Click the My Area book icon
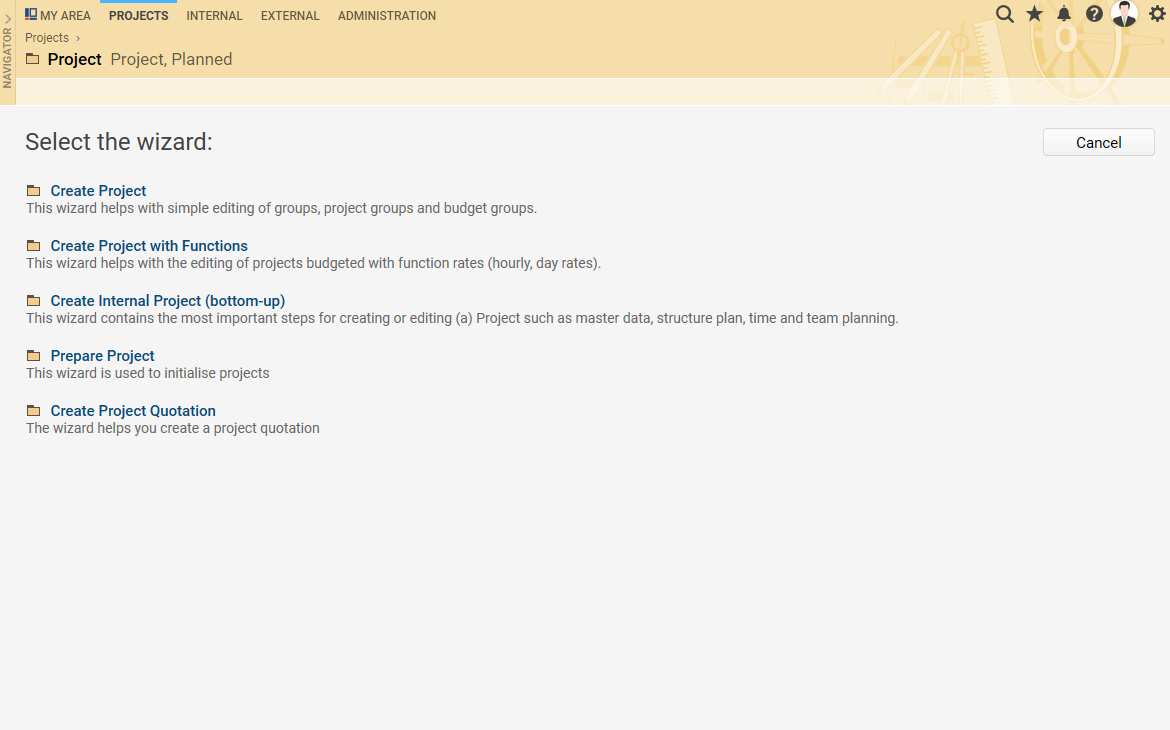The image size is (1170, 730). [31, 14]
